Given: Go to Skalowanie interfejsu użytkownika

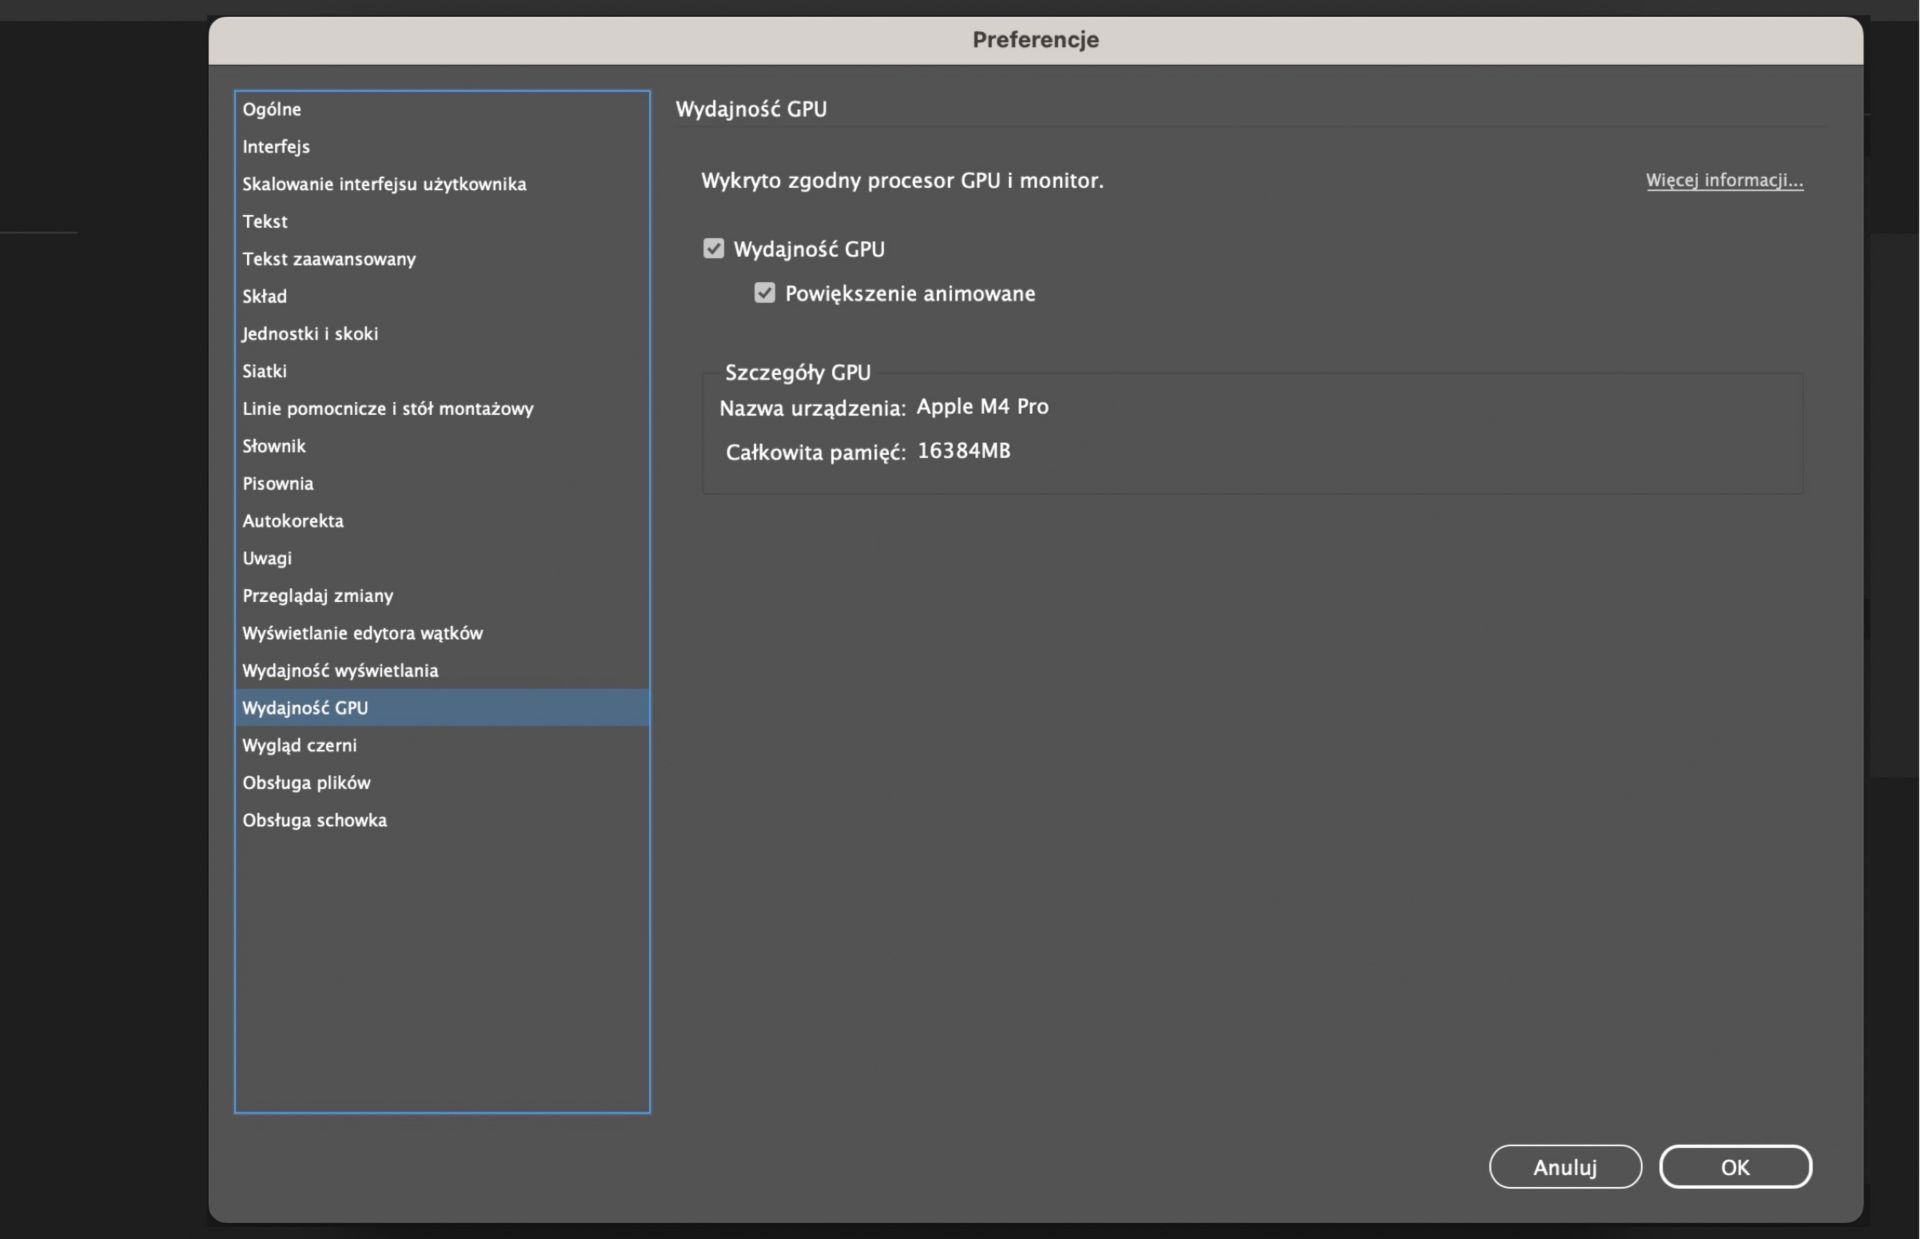Looking at the screenshot, I should [384, 184].
